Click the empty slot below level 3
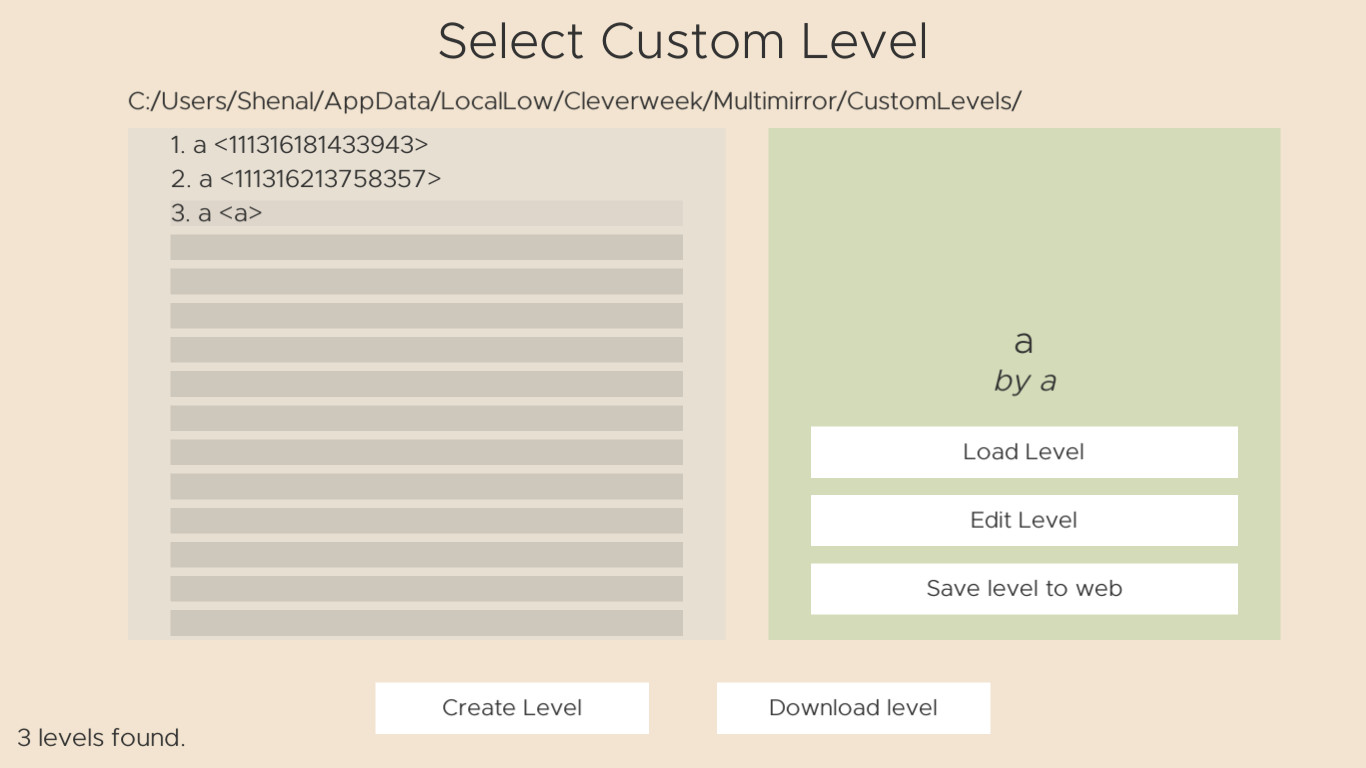 coord(427,247)
